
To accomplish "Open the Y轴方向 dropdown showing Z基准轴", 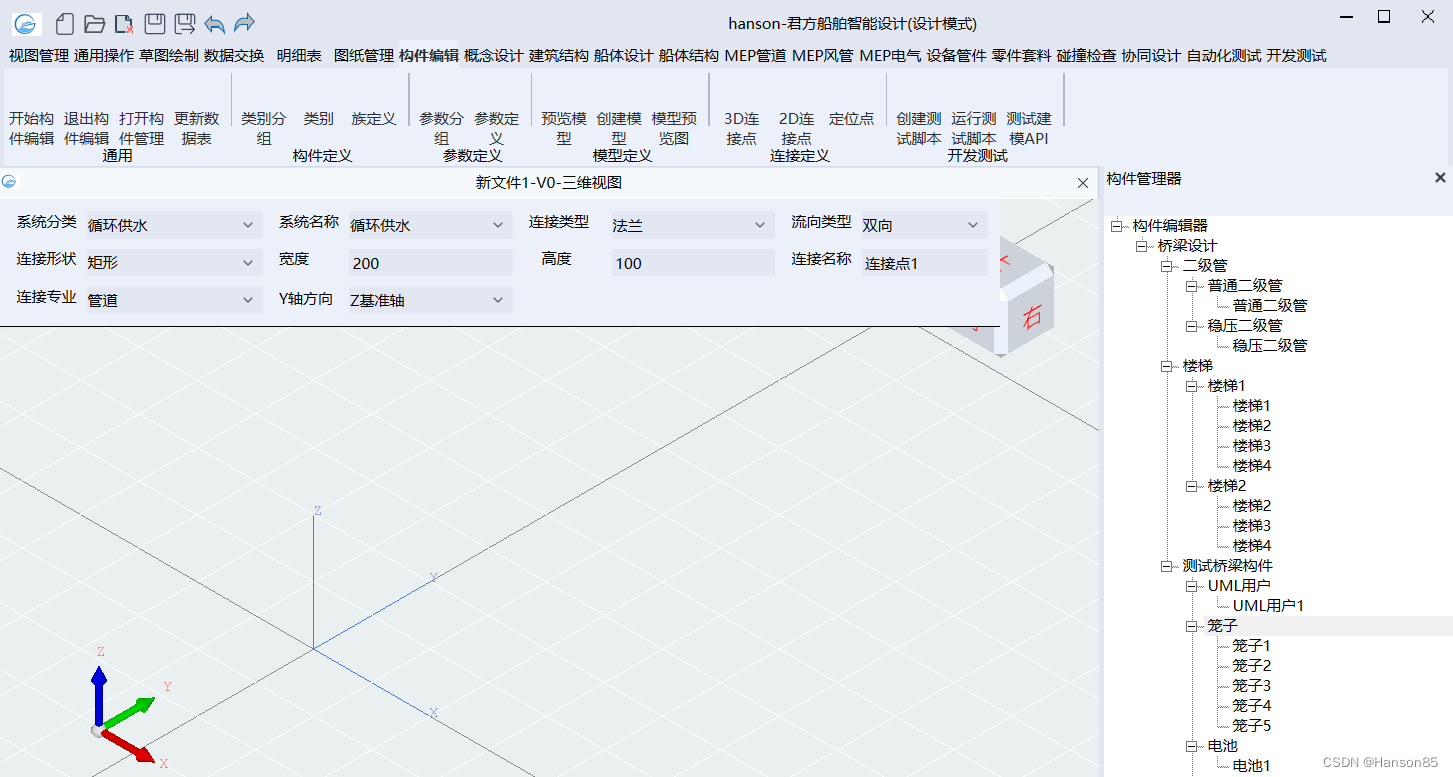I will coord(430,300).
